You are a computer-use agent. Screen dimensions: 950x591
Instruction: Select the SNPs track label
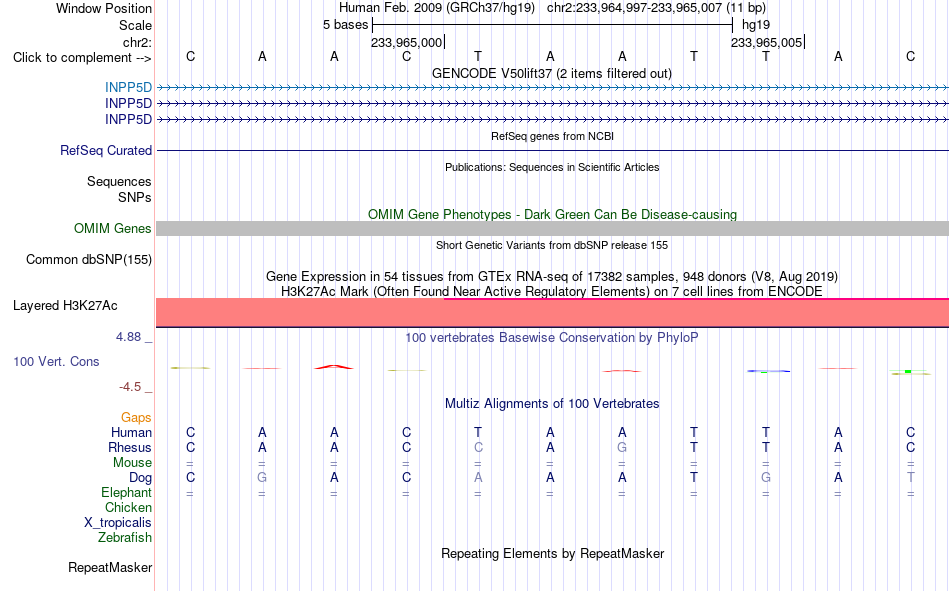tap(135, 197)
